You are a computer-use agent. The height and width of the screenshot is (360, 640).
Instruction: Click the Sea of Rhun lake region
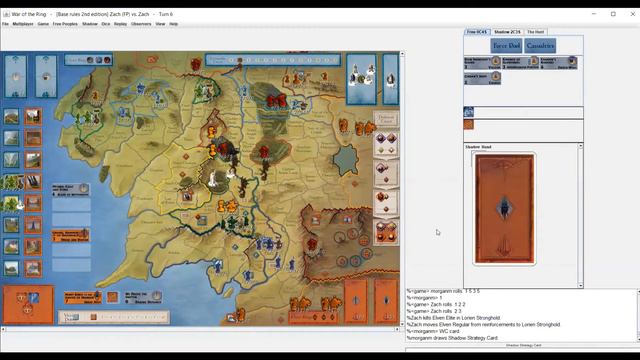[x=346, y=160]
